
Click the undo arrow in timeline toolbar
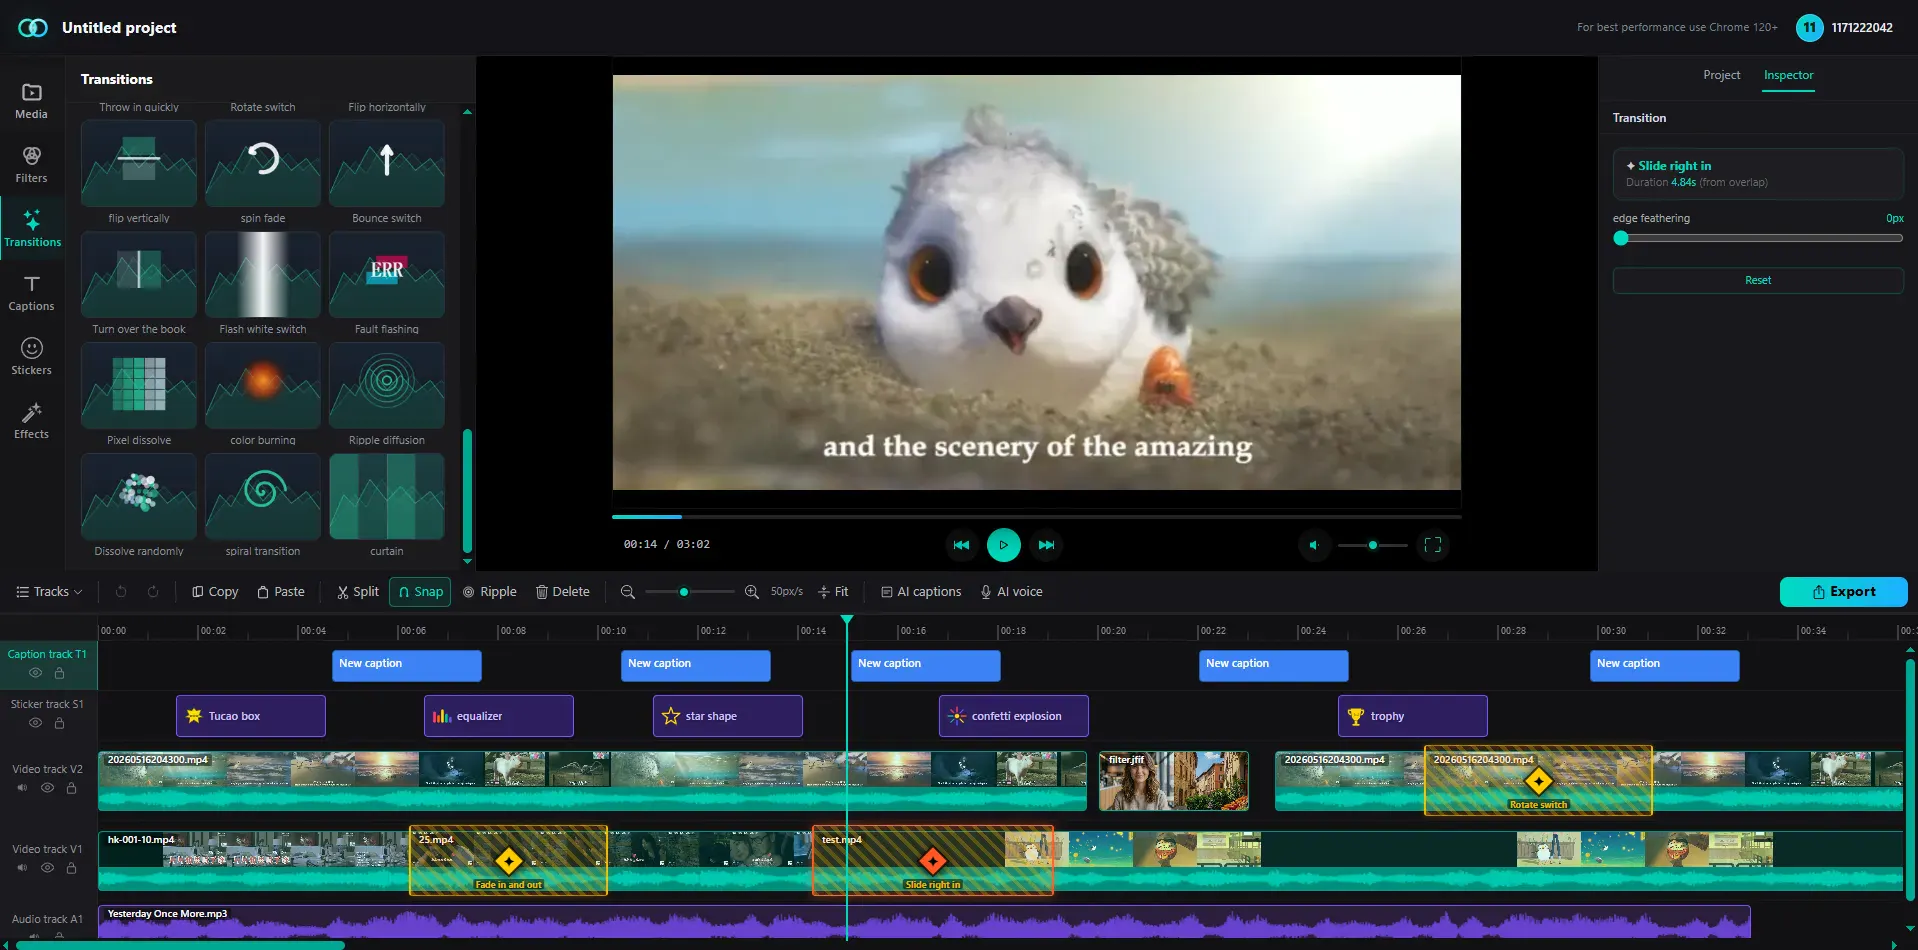(x=121, y=592)
